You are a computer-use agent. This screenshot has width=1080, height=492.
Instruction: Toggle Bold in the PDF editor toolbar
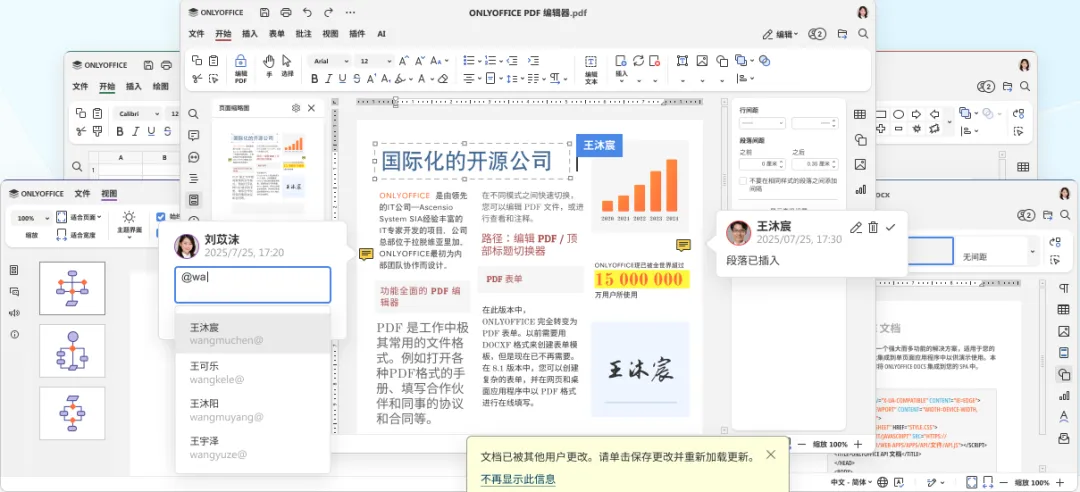315,79
